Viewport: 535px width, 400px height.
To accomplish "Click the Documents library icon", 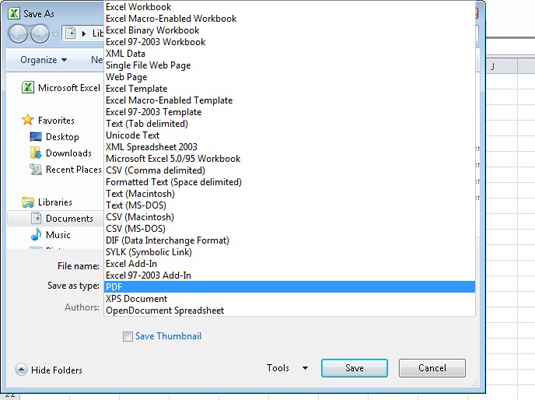I will click(36, 218).
